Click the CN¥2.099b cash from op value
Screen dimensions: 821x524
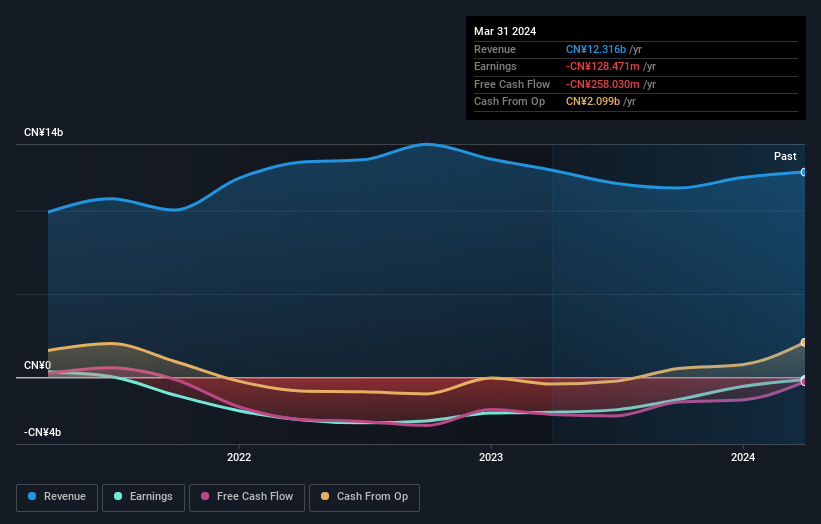593,102
